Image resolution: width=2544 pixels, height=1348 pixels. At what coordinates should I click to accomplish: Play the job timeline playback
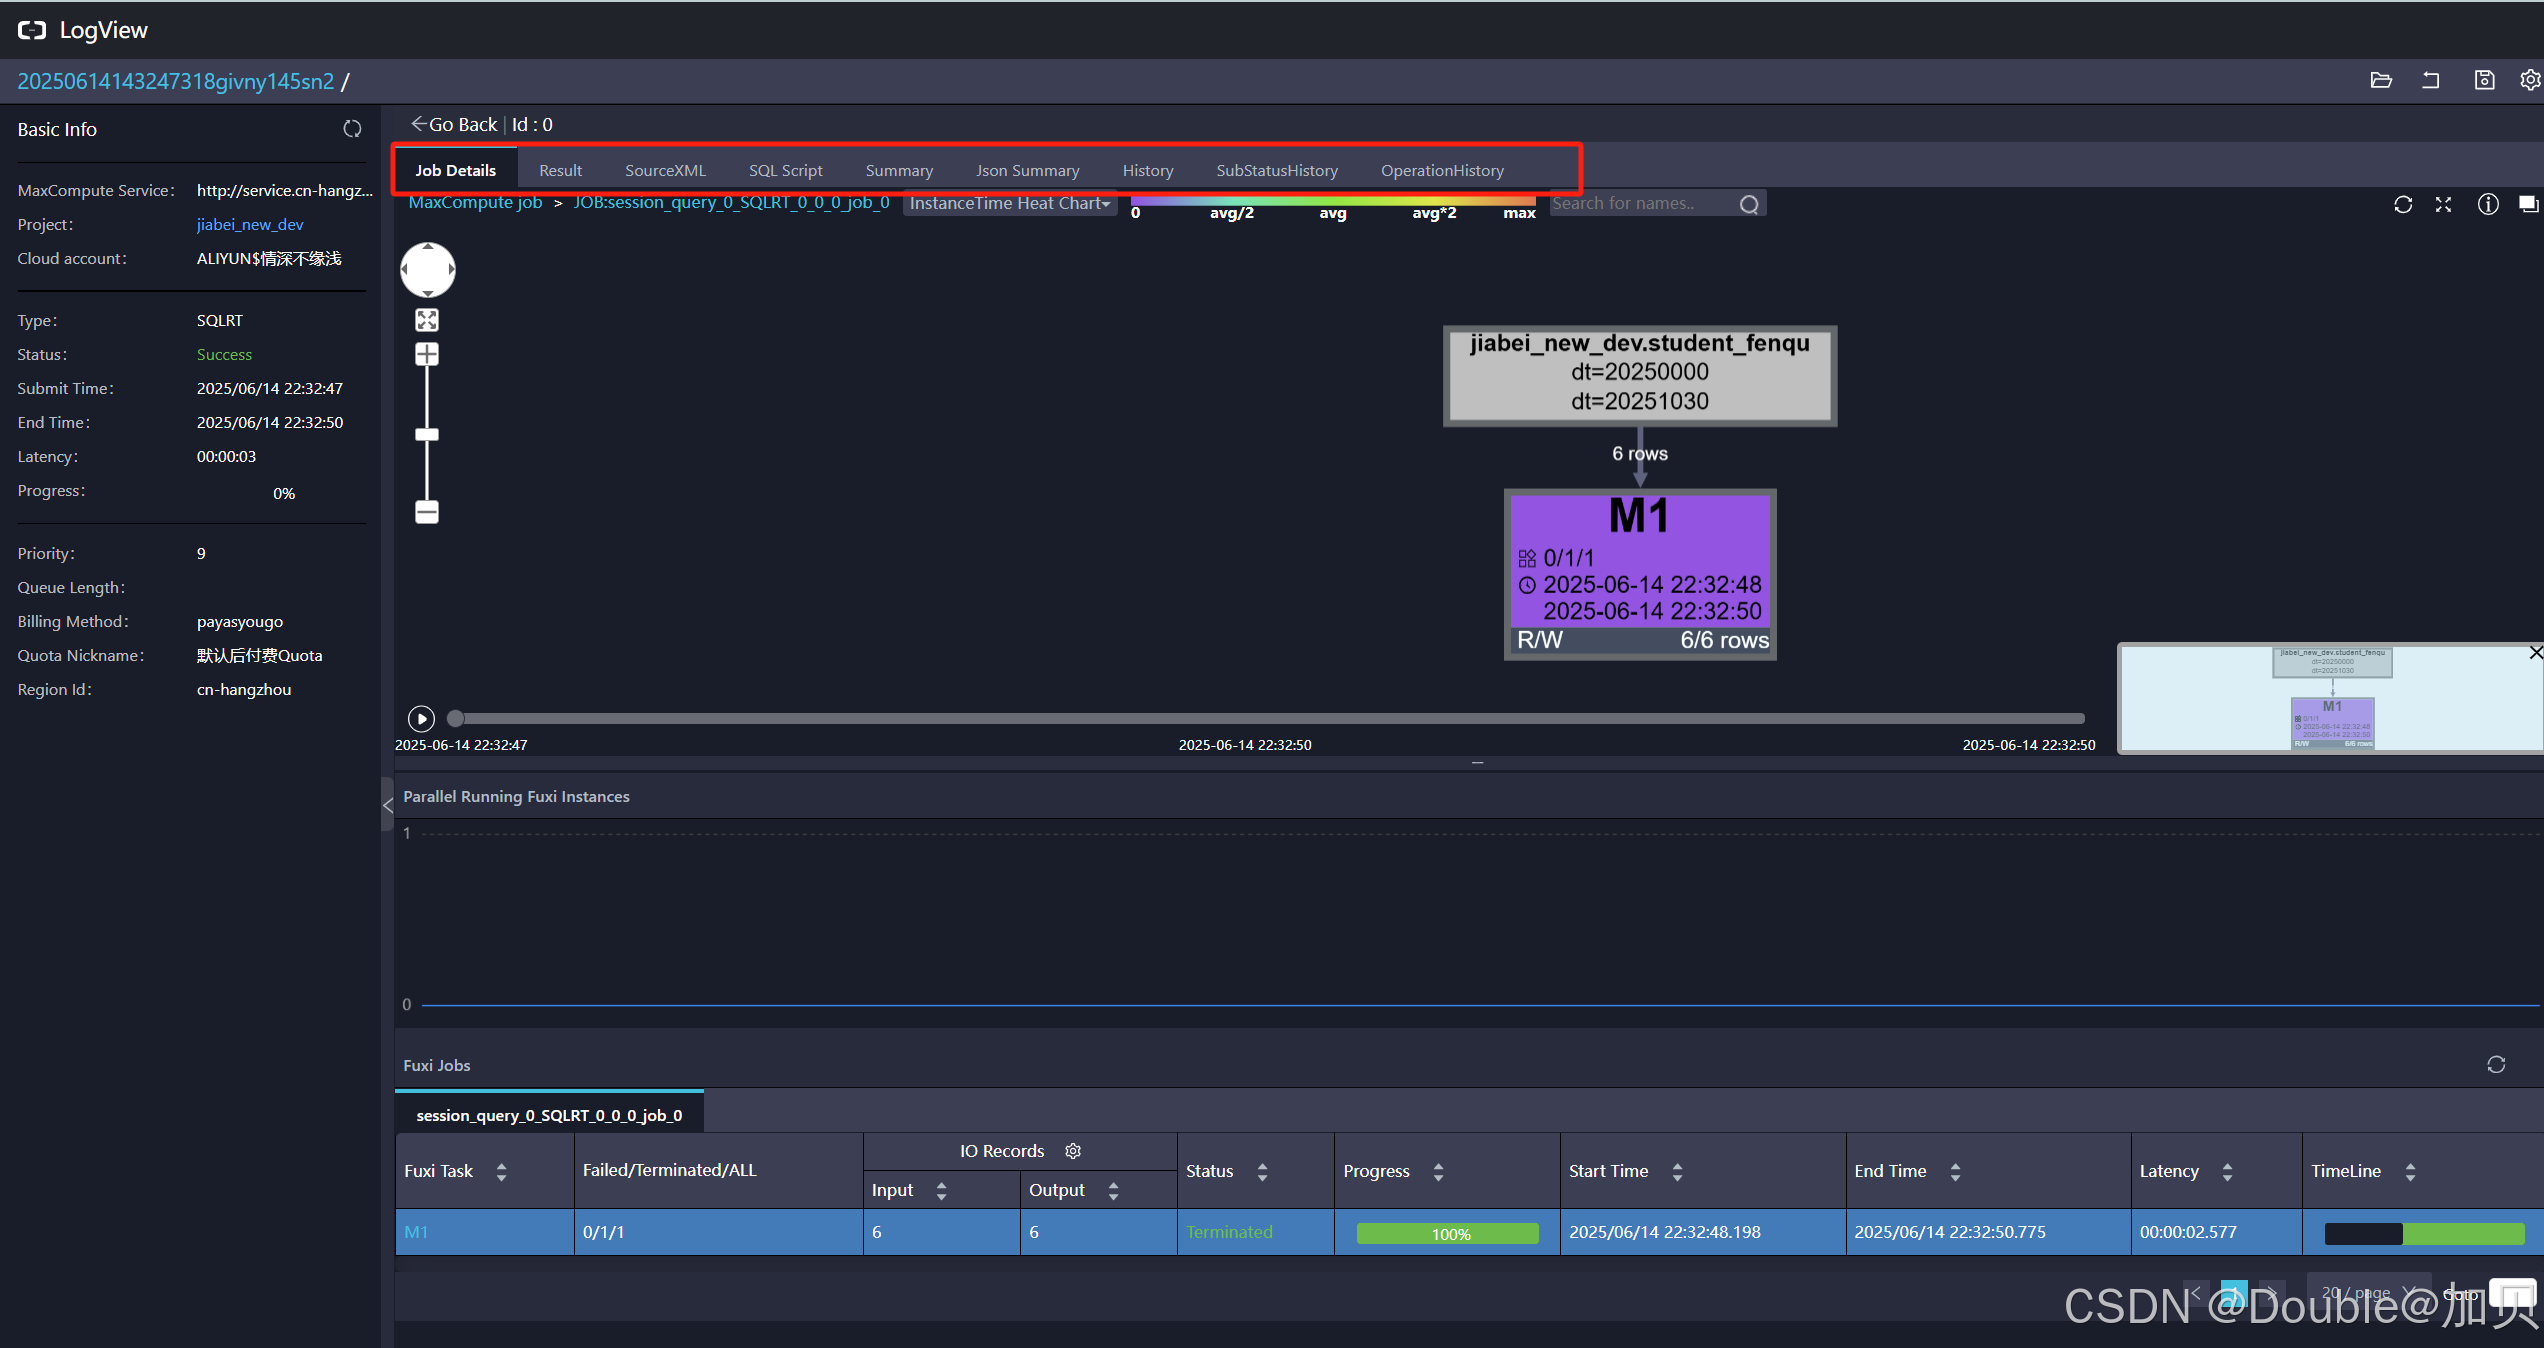click(x=421, y=718)
